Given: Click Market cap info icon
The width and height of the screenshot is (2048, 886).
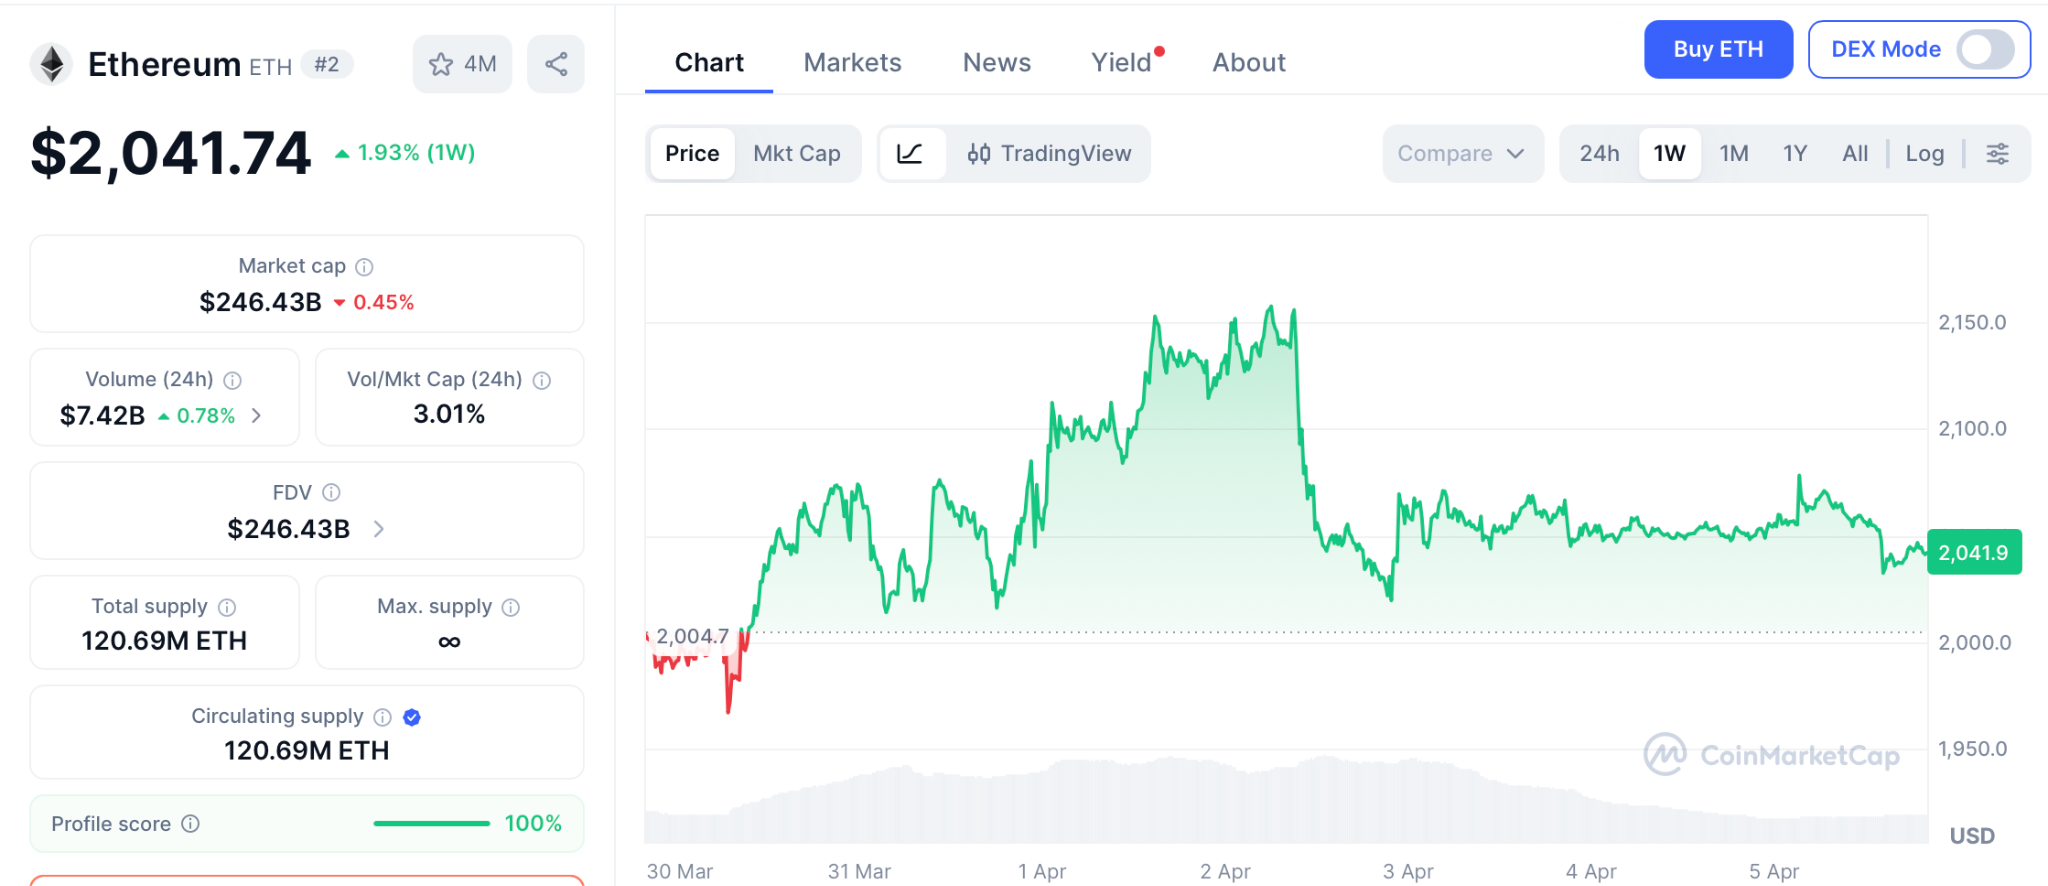Looking at the screenshot, I should [x=365, y=267].
